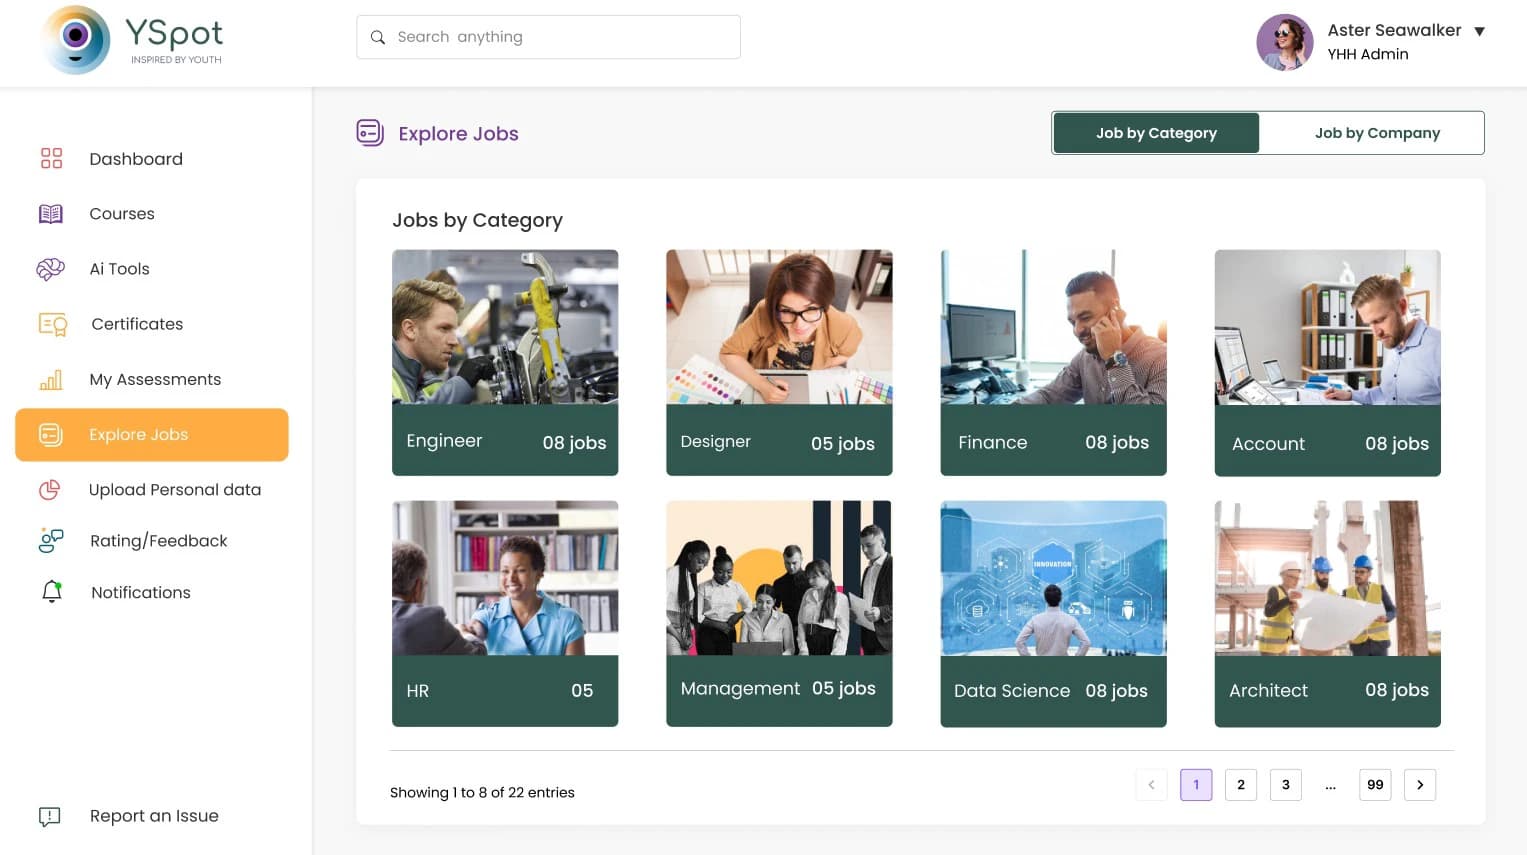The image size is (1527, 855).
Task: Jump to pagination page 2
Action: pyautogui.click(x=1240, y=785)
